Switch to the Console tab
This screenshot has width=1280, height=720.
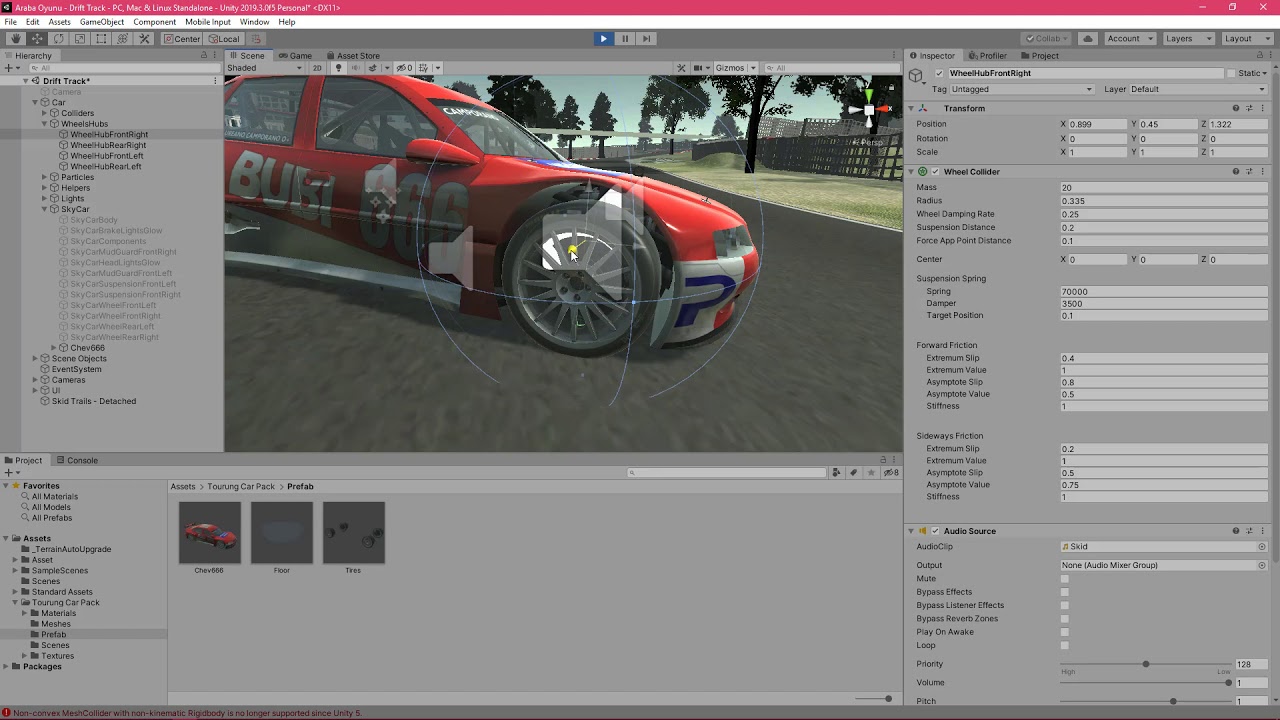[x=76, y=461]
